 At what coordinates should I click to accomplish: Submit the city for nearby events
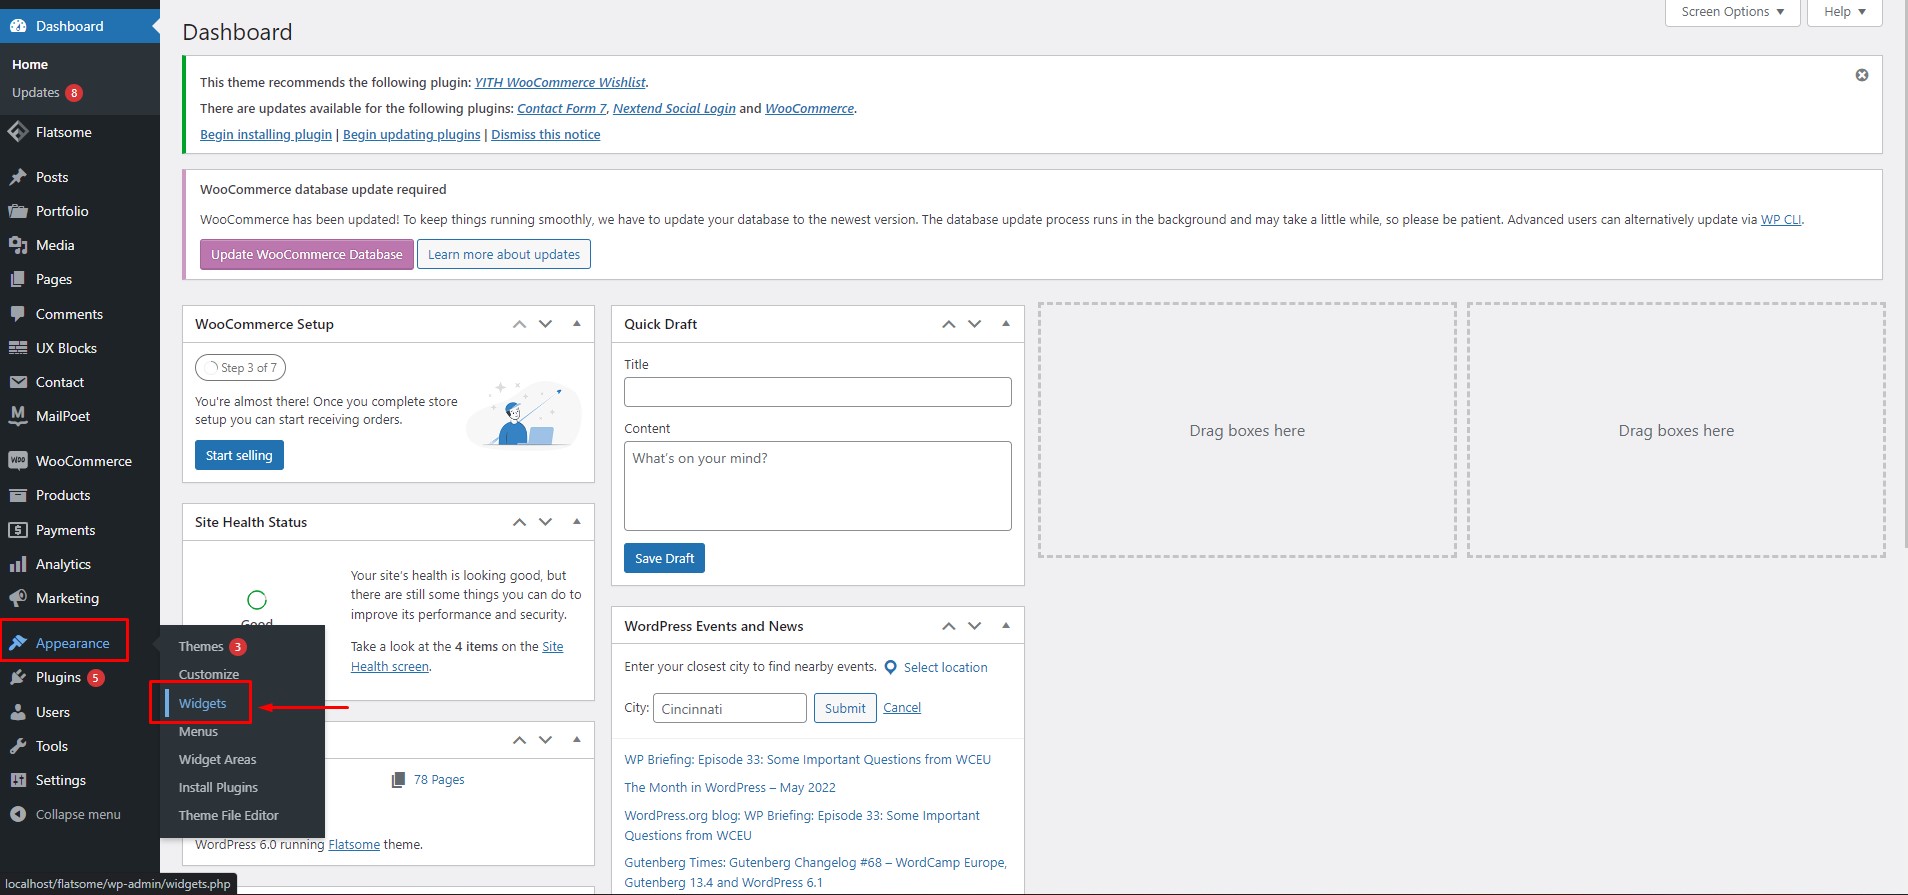(x=845, y=708)
